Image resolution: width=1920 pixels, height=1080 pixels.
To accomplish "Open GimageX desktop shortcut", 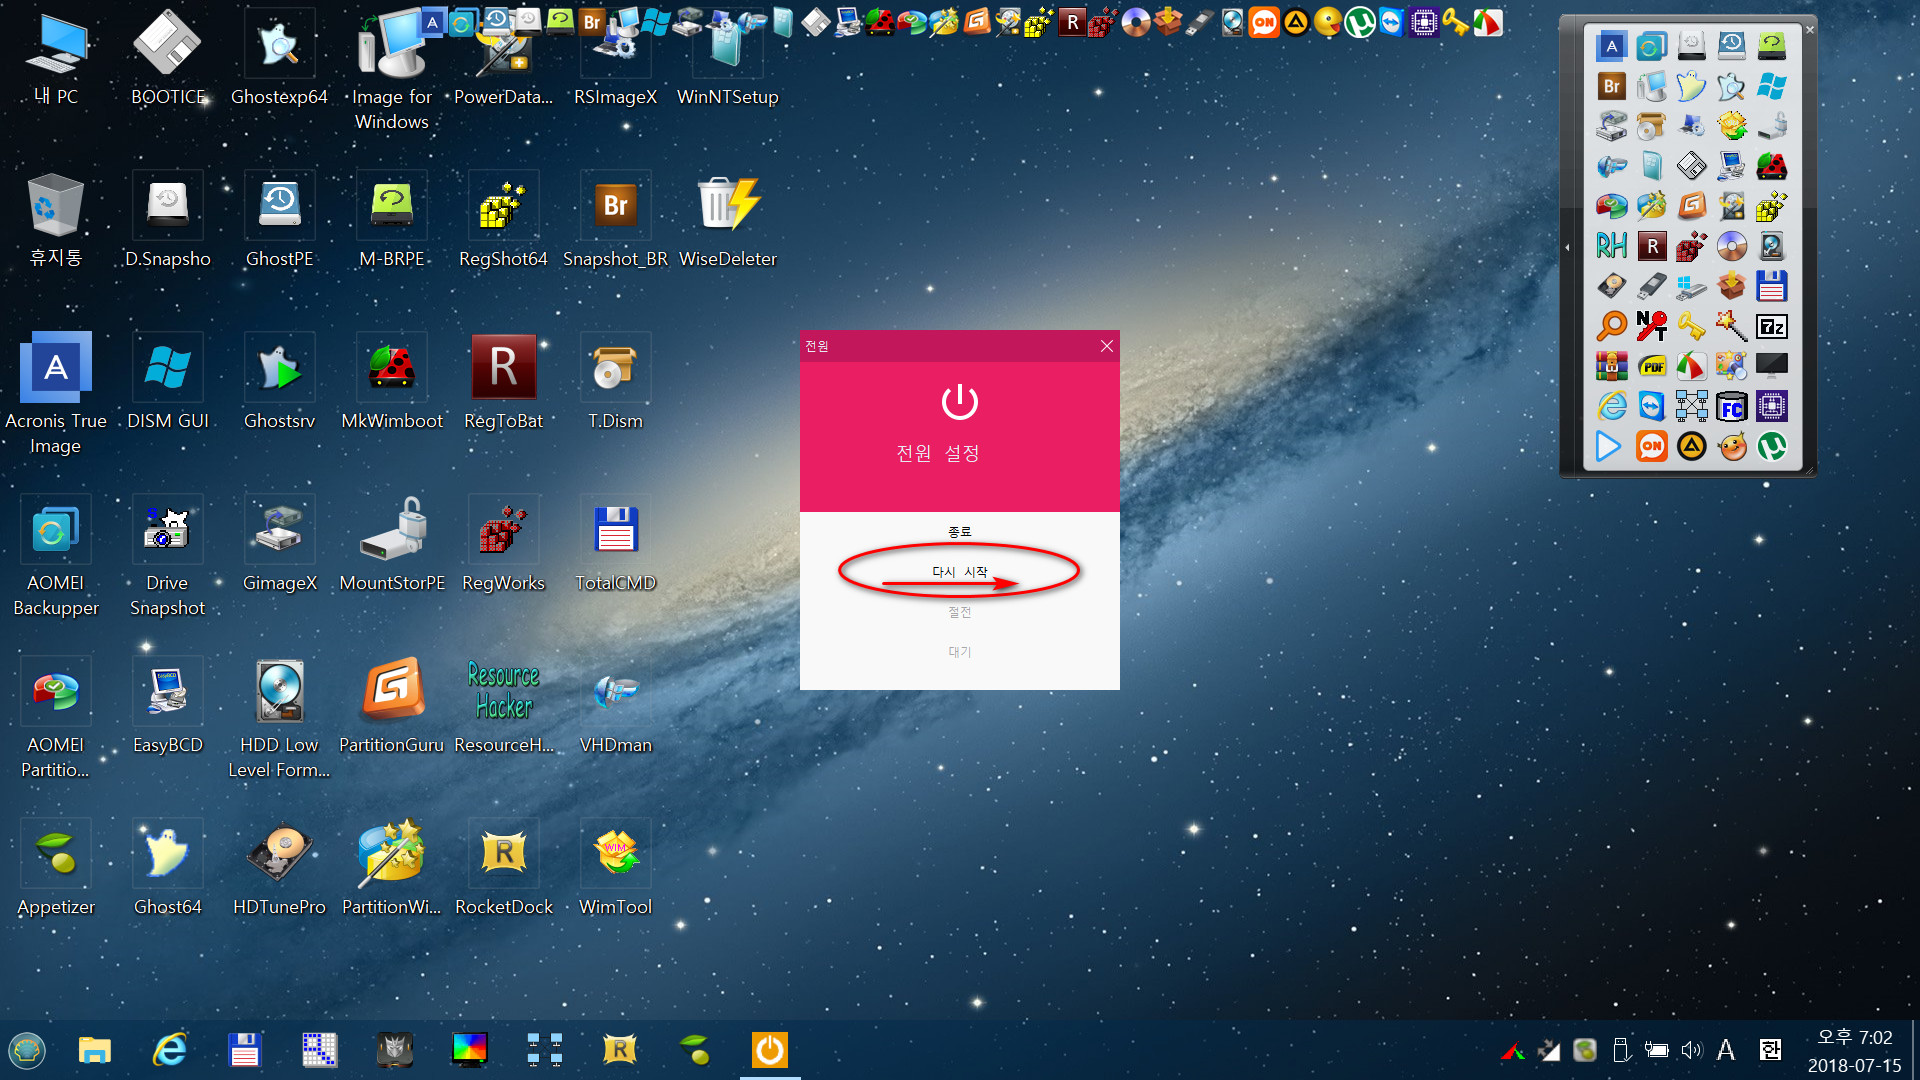I will coord(279,544).
